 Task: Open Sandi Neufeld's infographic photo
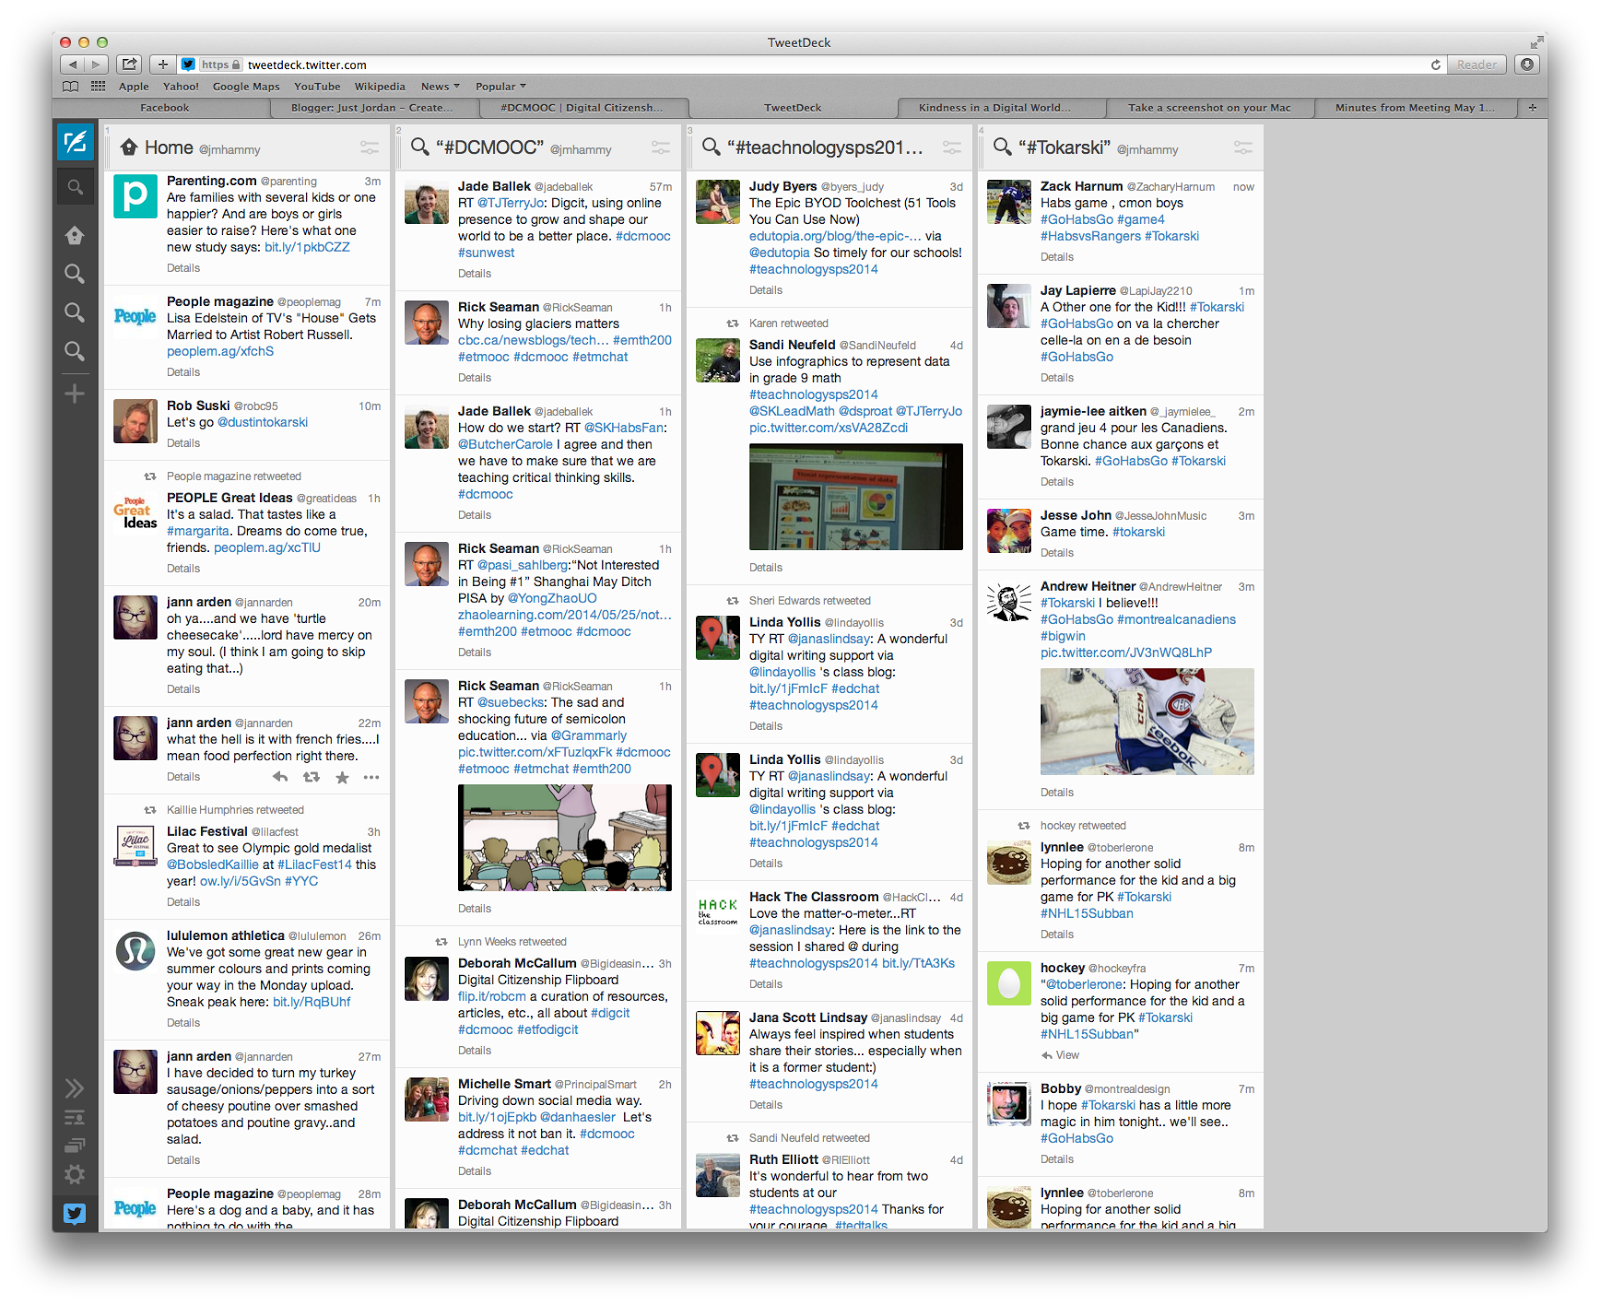pos(856,497)
